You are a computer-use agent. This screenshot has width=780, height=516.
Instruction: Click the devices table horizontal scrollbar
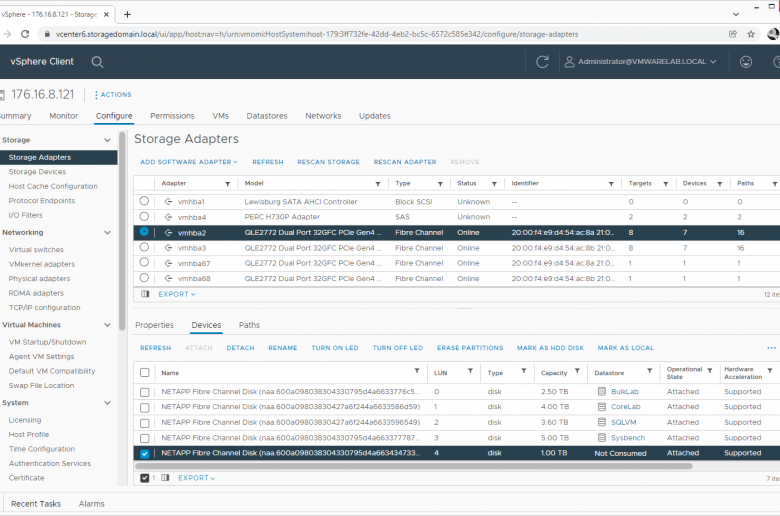[414, 466]
